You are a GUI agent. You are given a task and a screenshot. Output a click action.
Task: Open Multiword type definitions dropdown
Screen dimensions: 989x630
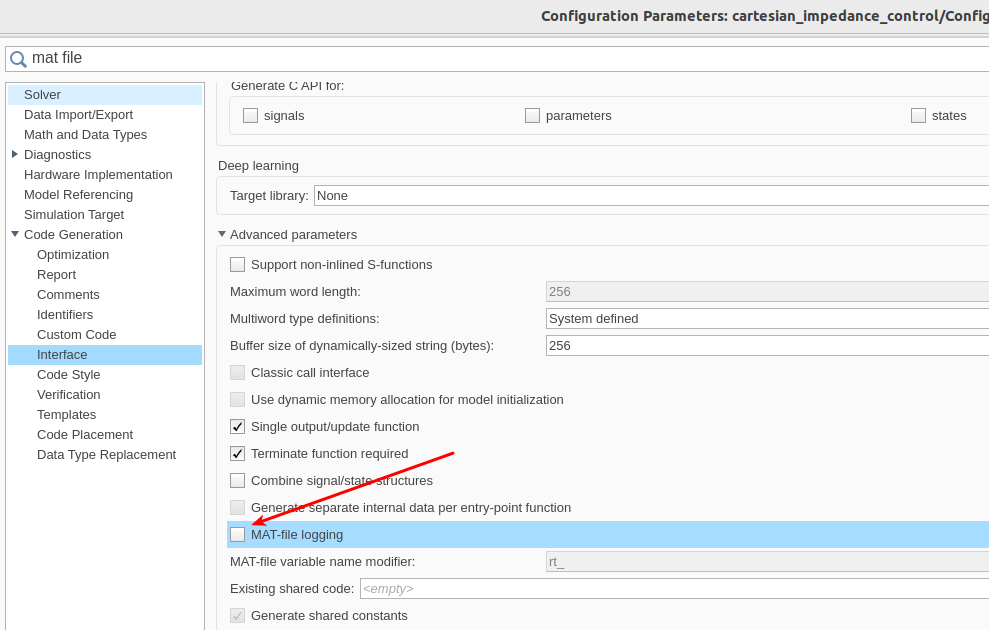766,319
